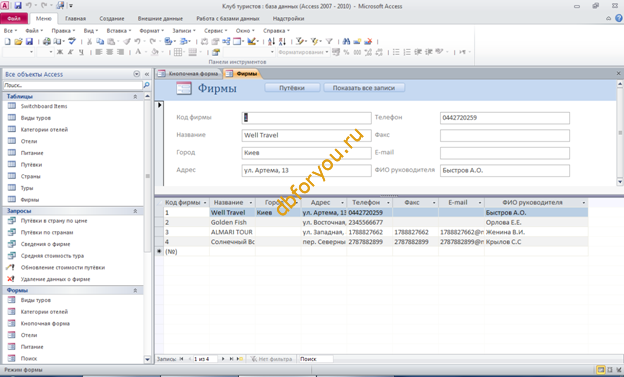Switch to Form view status bar icon
Screen dimensions: 624x377
601,370
